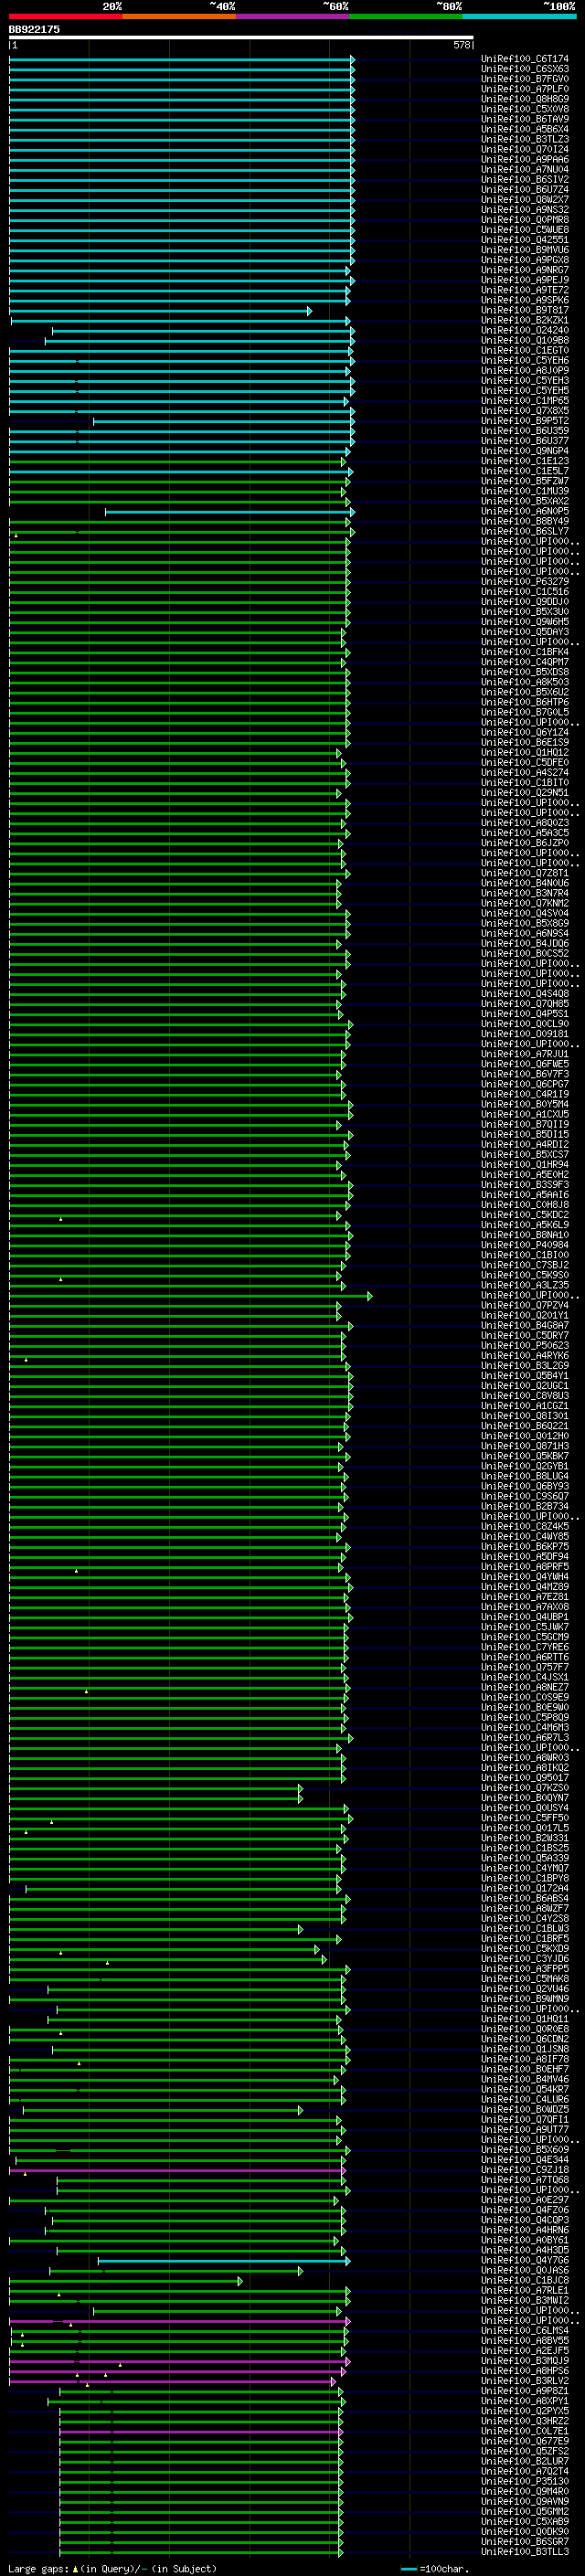Click the purple ~60% identity legend segment
The height and width of the screenshot is (2576, 585).
pos(293,17)
